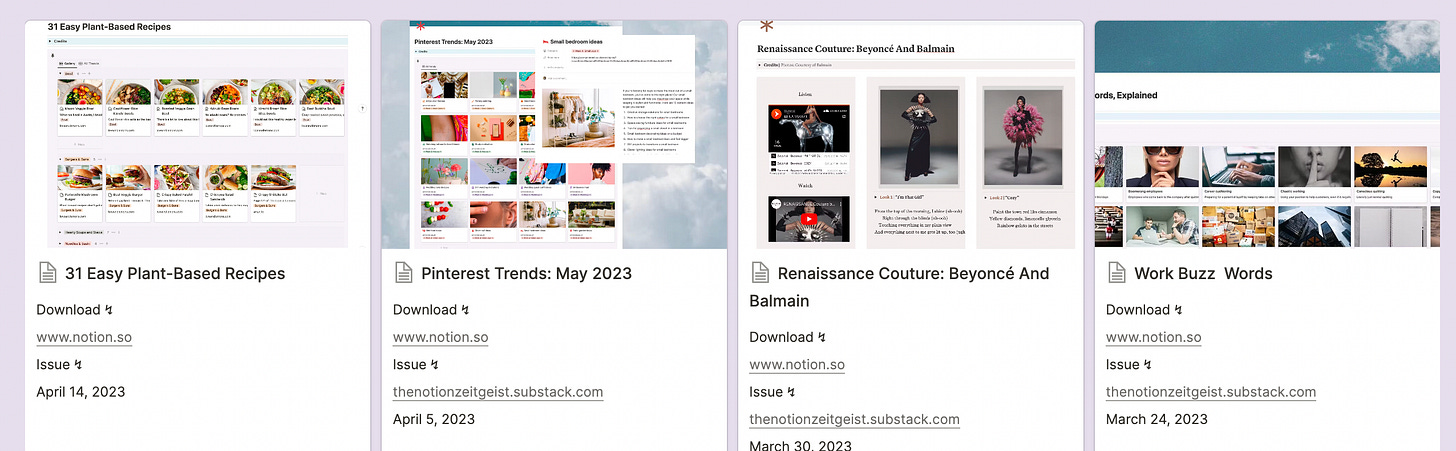
Task: Click page icon beside 31 Easy Plant-Based Recipes
Action: point(46,273)
